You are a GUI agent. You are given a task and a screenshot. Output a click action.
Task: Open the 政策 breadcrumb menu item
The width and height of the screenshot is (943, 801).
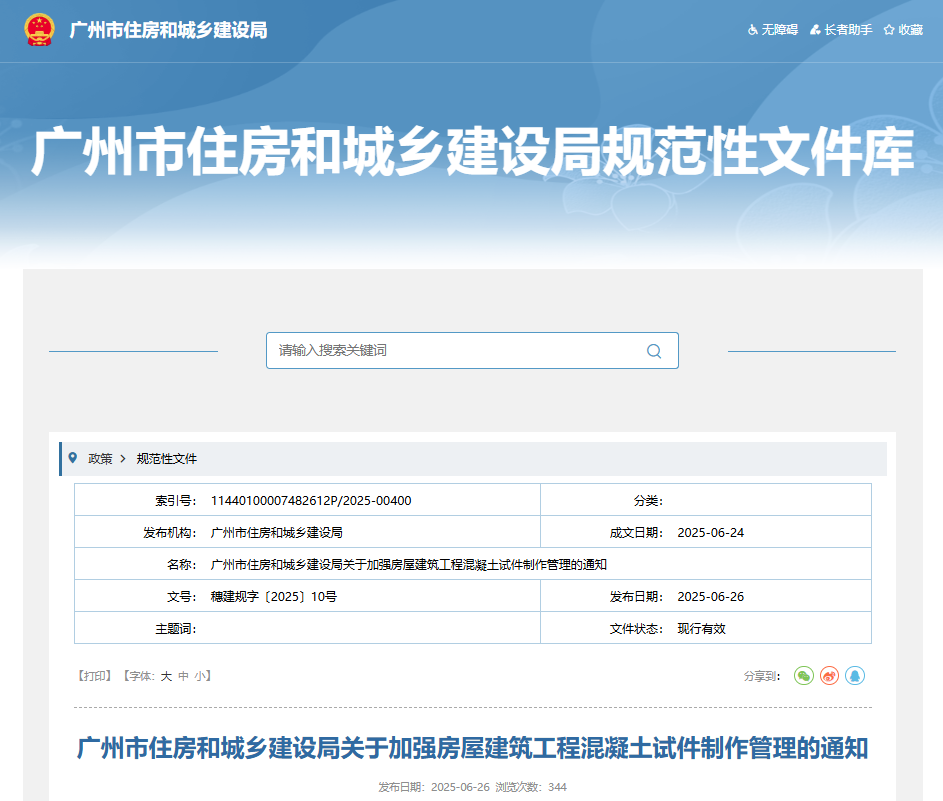[99, 458]
